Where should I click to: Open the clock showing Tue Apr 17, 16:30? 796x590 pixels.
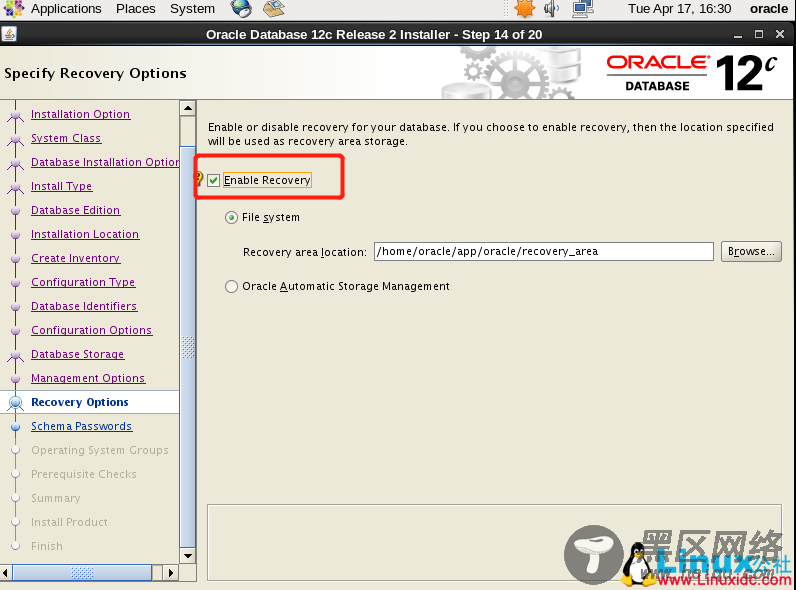coord(679,9)
